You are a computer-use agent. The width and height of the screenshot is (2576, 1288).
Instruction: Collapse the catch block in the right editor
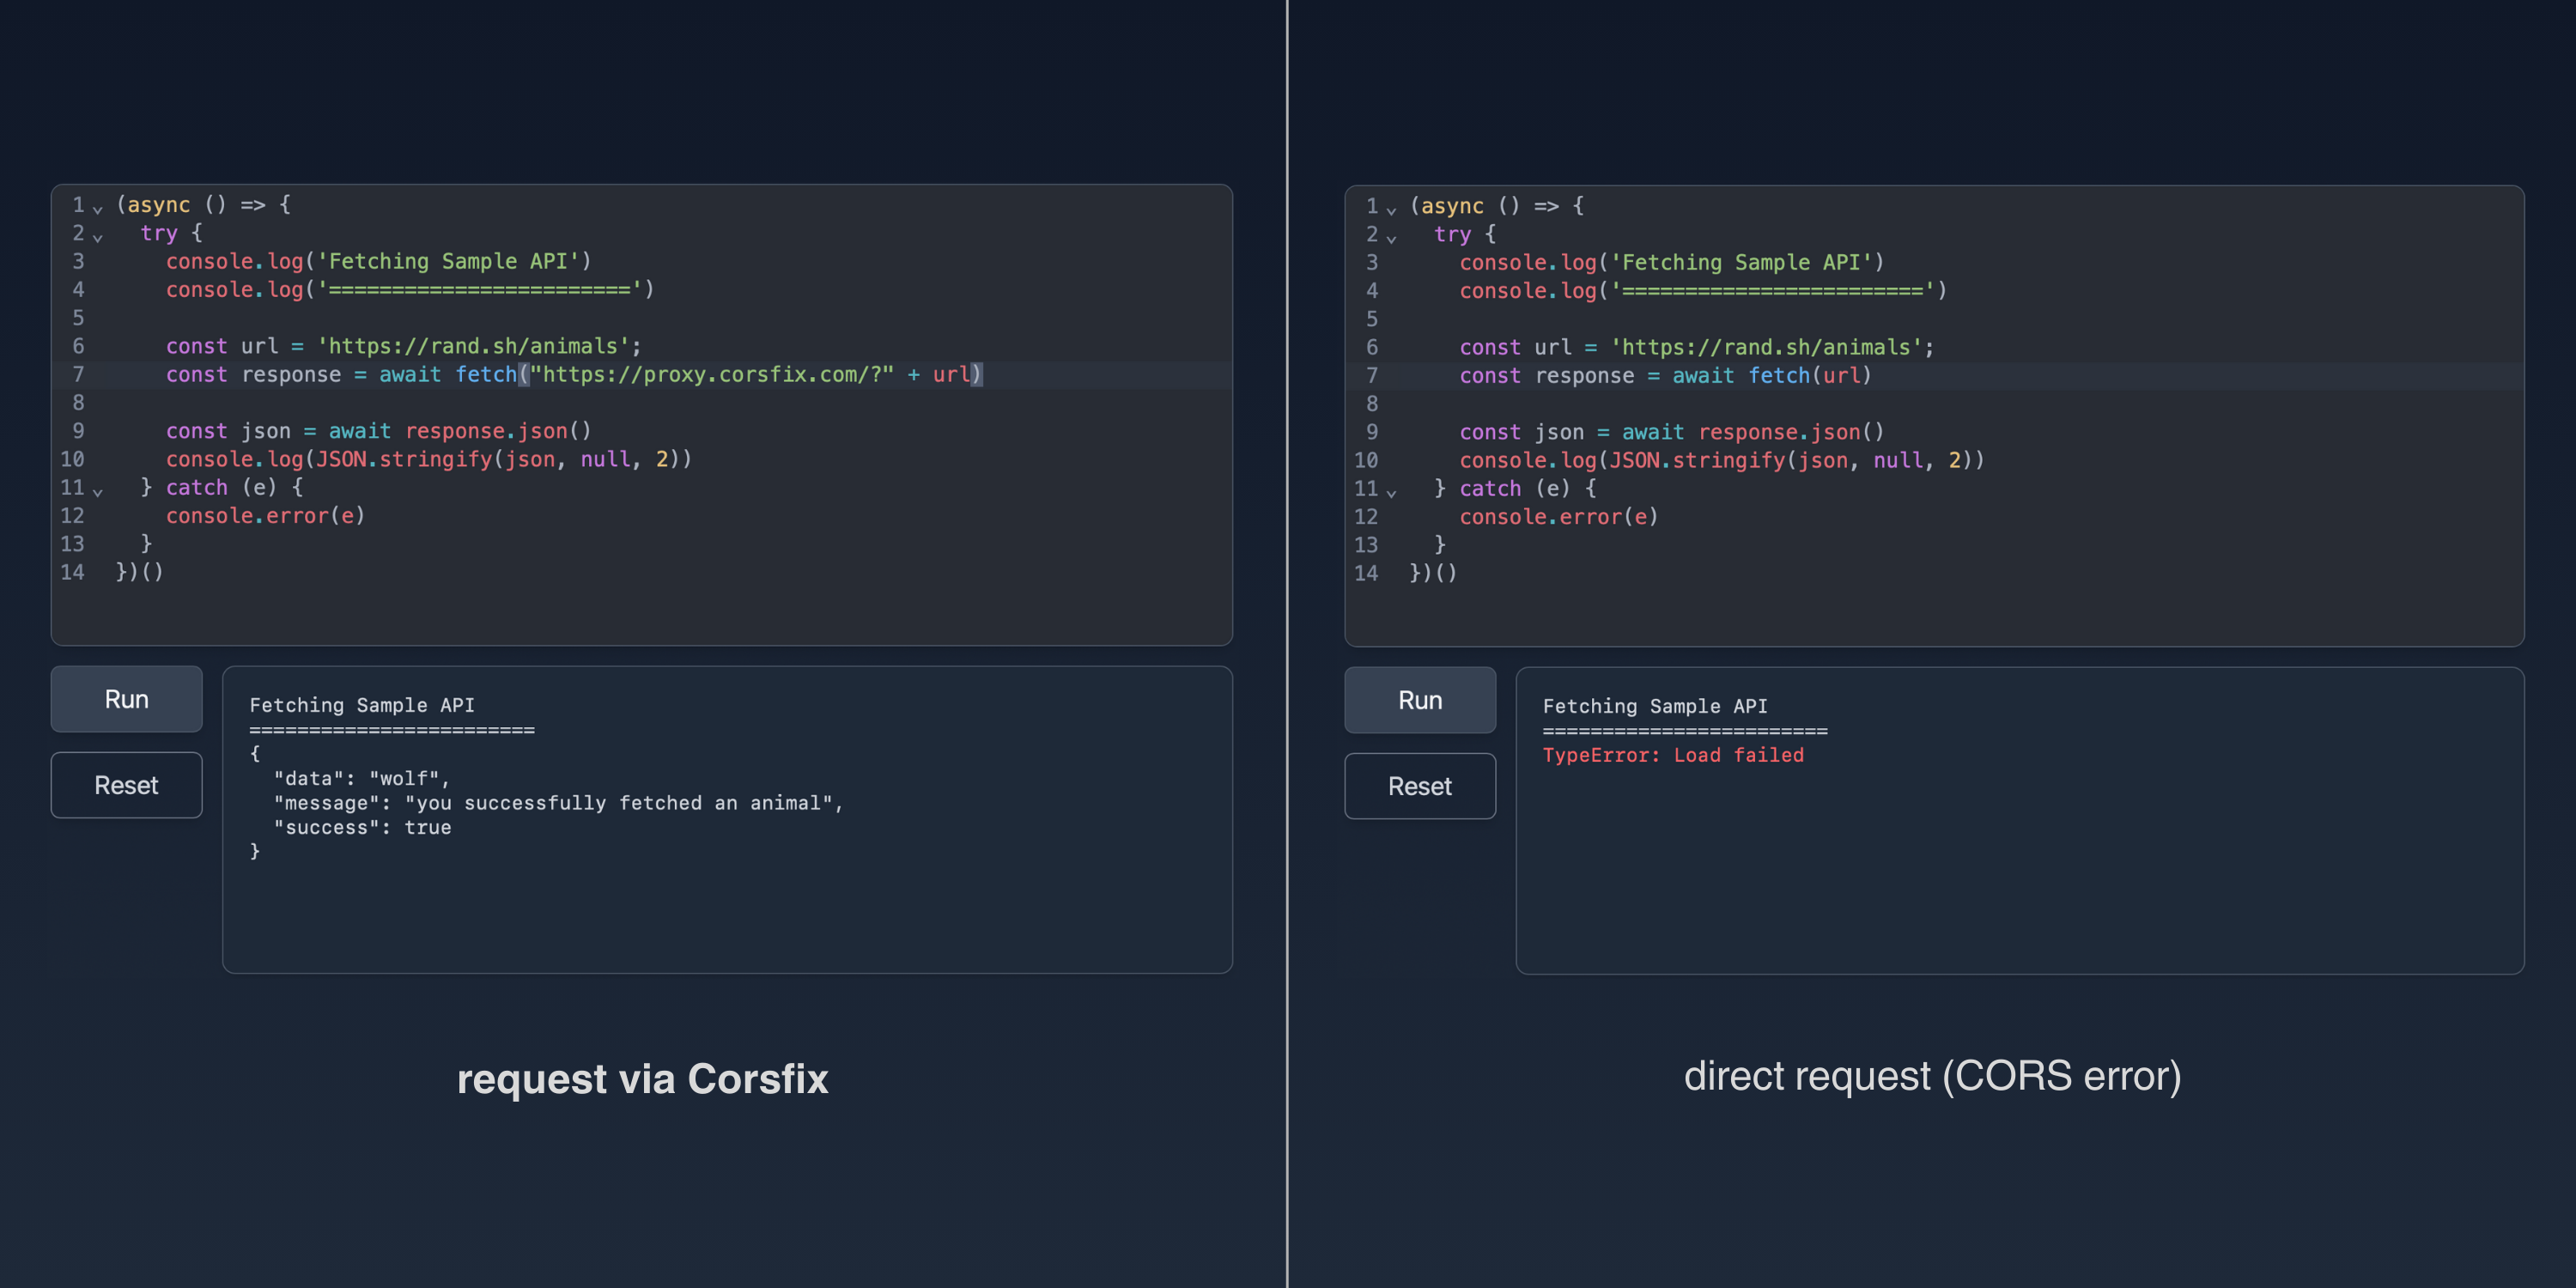(1391, 493)
